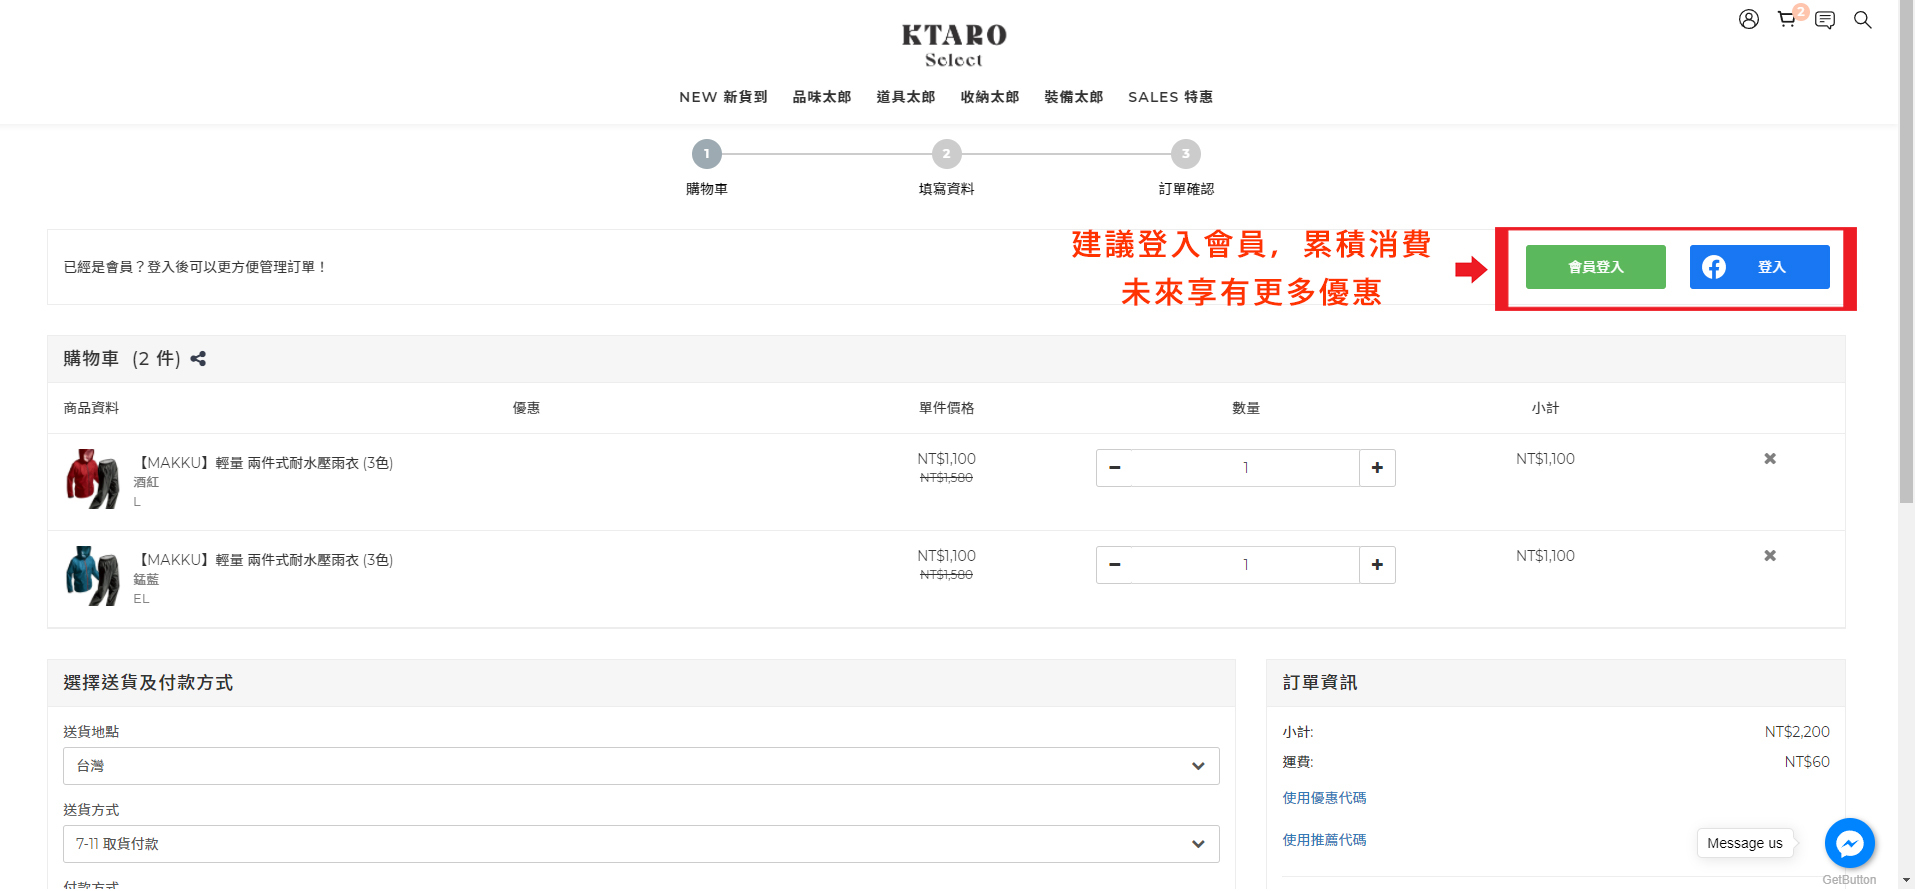
Task: Open the shopping cart icon
Action: 1786,19
